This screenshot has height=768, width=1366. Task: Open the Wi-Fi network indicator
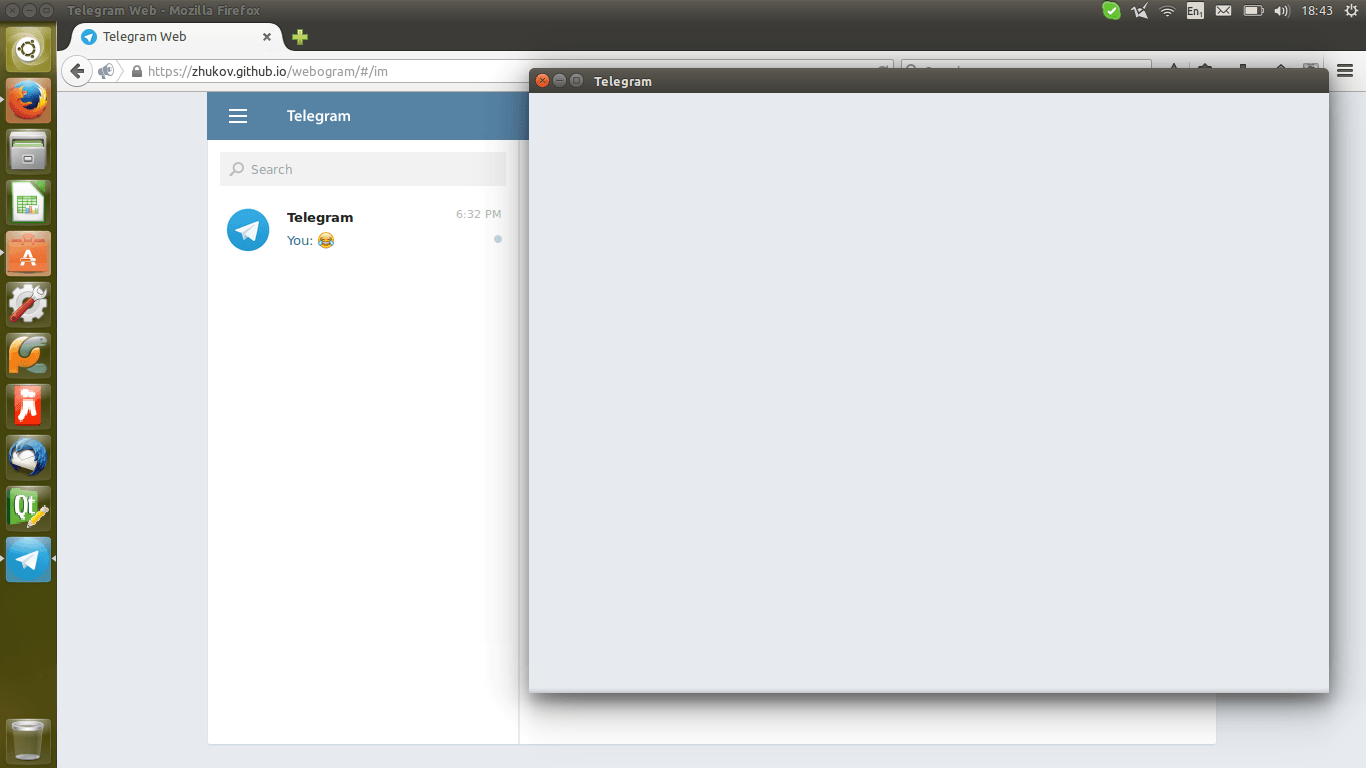coord(1167,11)
